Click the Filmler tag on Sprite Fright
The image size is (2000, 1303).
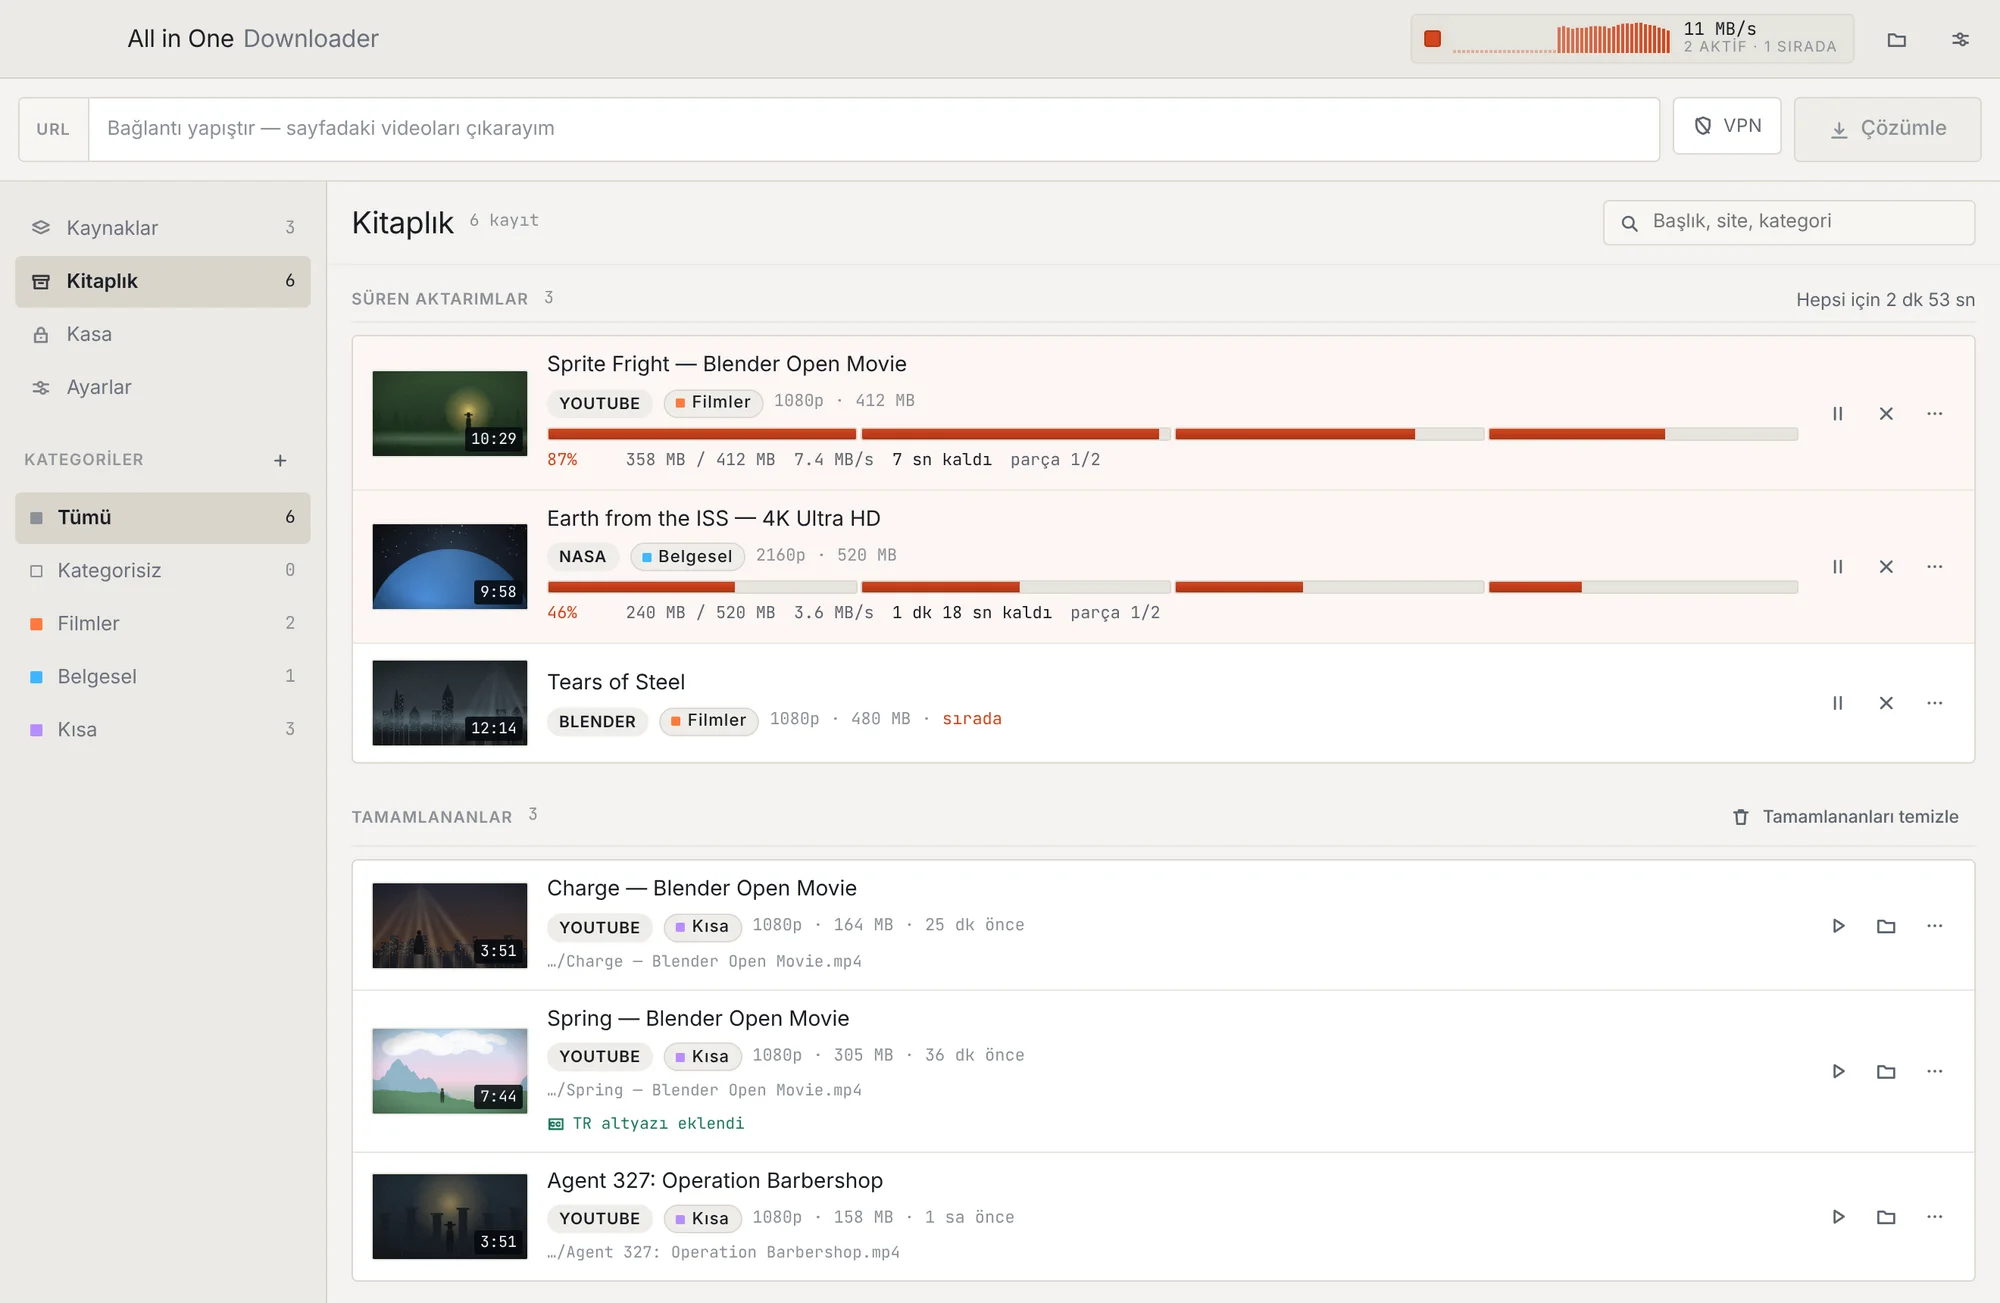pyautogui.click(x=713, y=402)
